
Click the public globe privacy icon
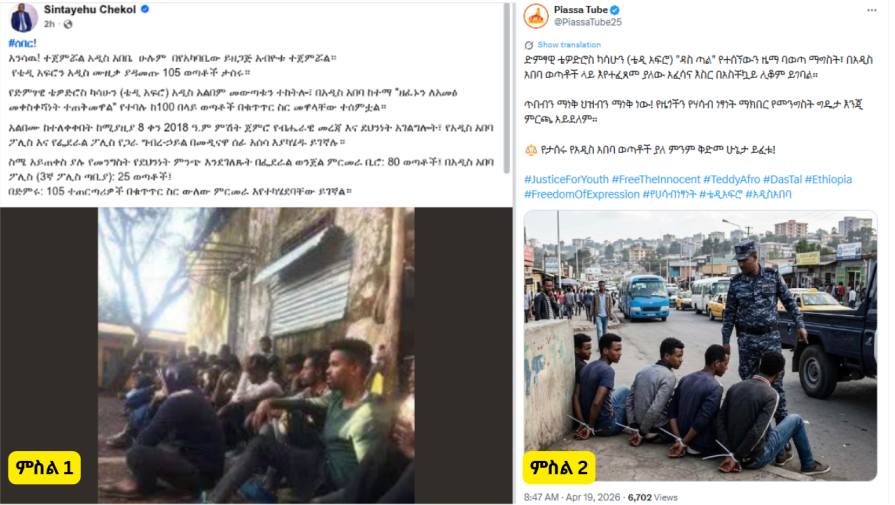tap(68, 24)
